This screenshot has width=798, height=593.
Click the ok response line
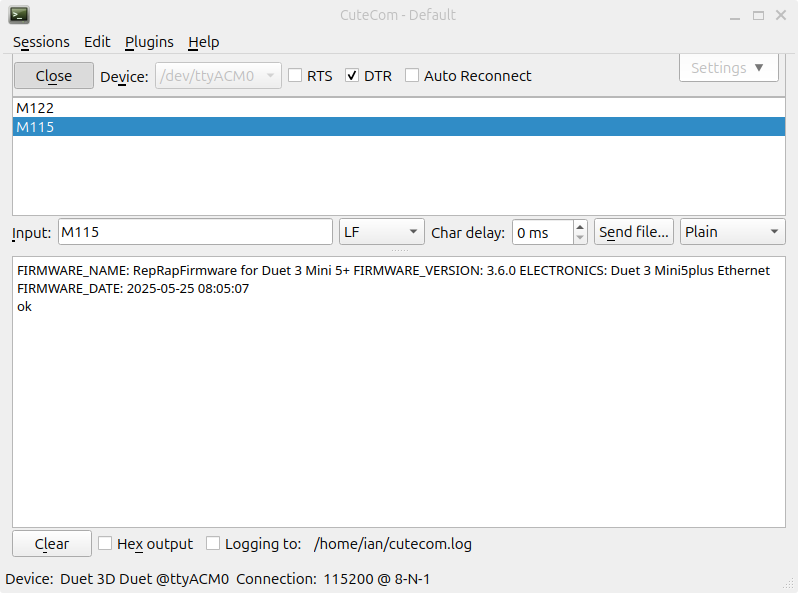coord(24,306)
